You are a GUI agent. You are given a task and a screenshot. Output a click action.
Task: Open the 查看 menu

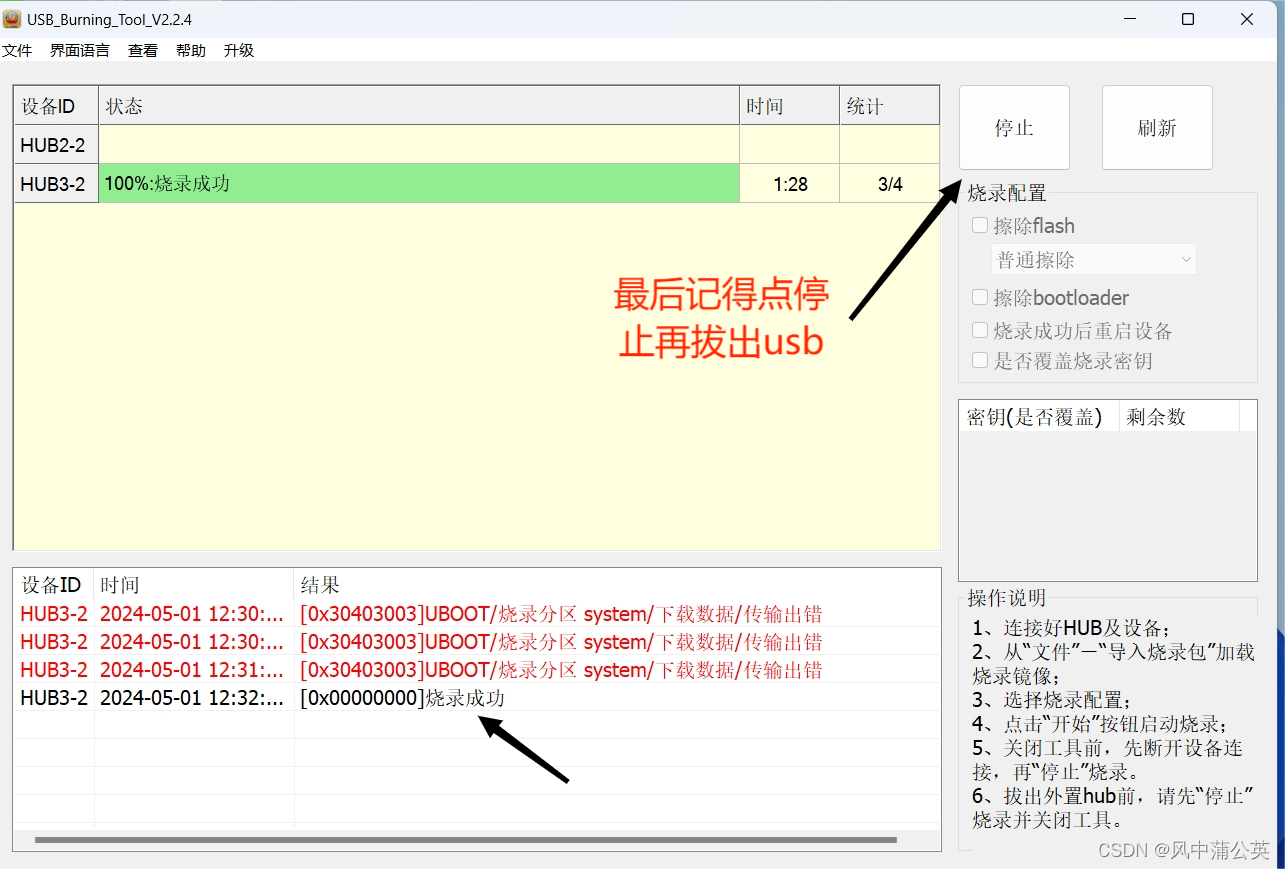[x=143, y=50]
